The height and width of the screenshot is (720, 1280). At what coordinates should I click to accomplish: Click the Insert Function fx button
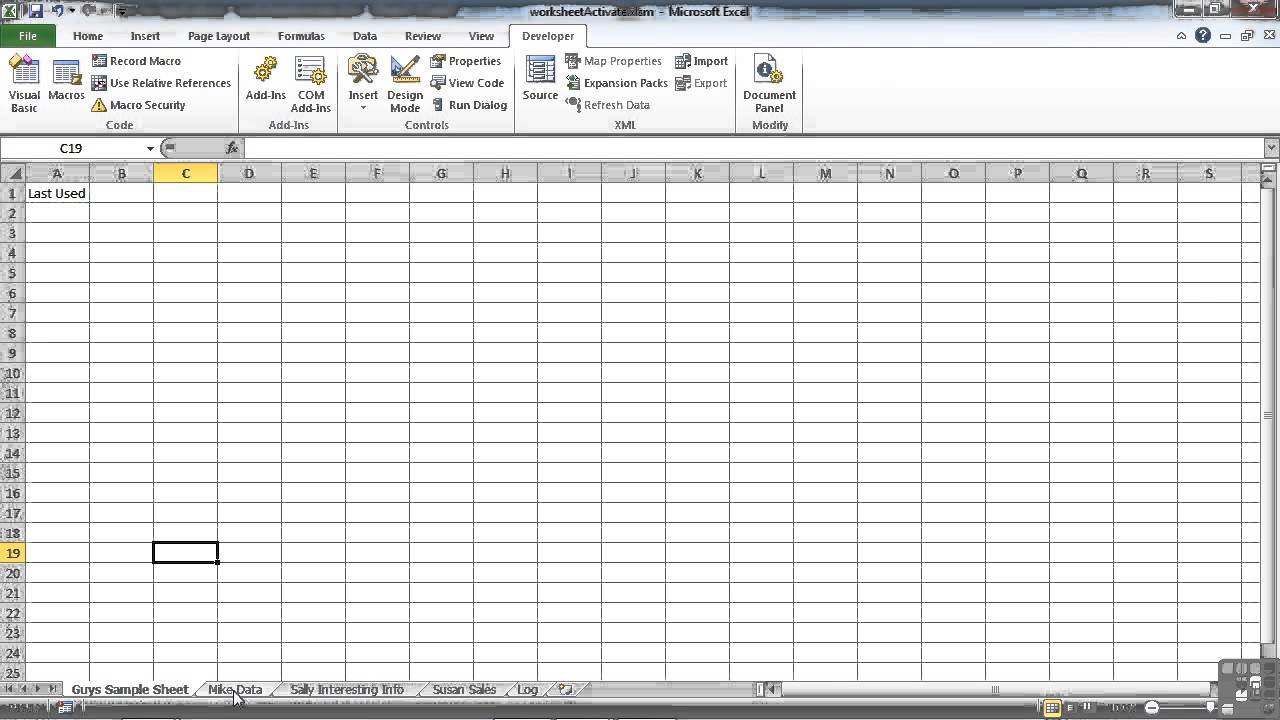click(x=232, y=148)
